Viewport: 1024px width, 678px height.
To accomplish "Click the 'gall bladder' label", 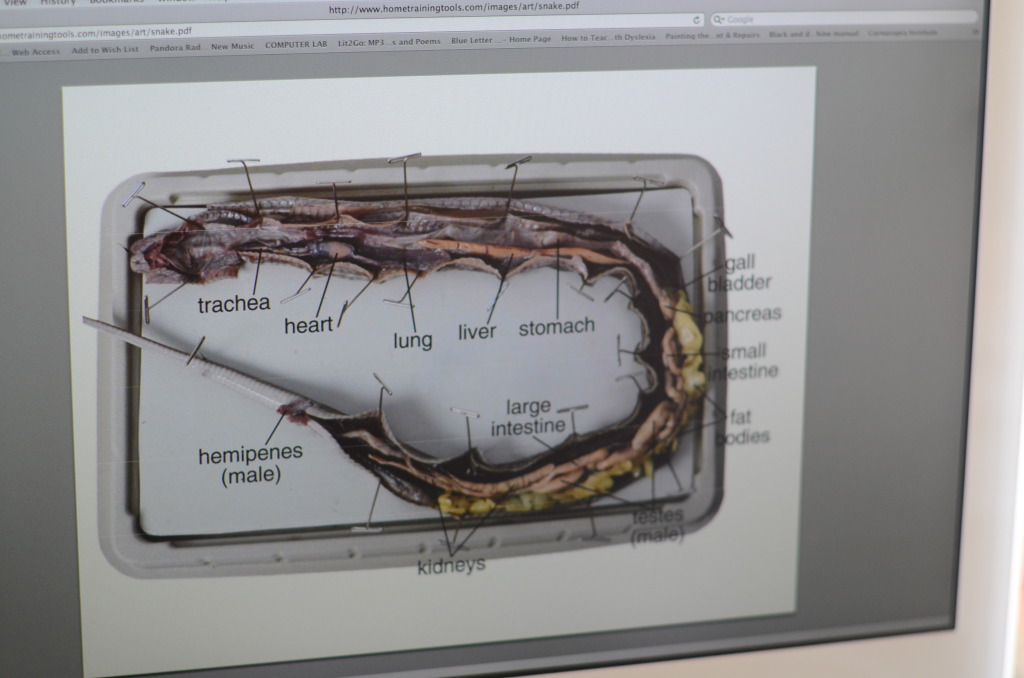I will [739, 273].
